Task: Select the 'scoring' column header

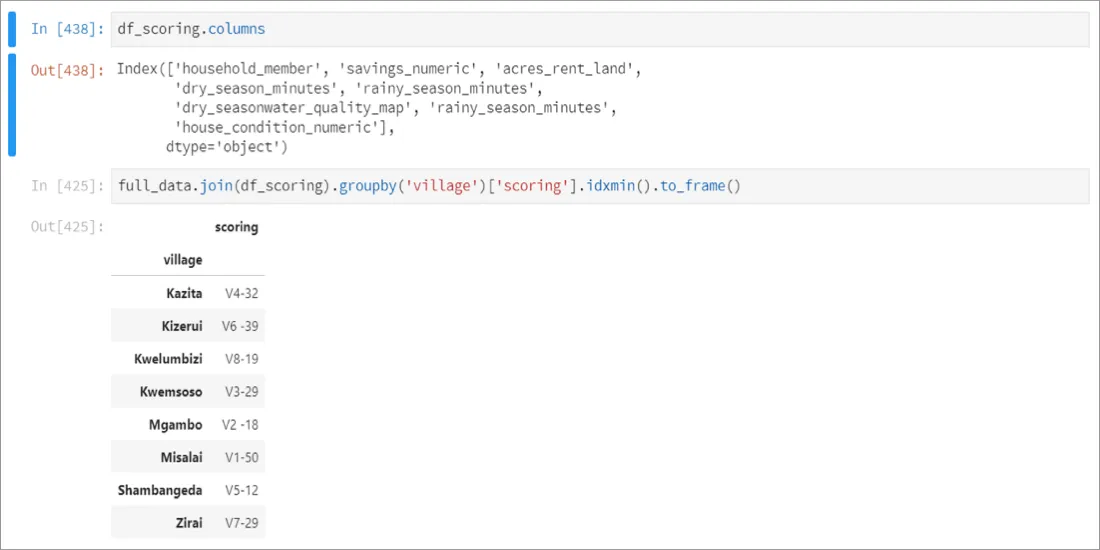Action: [x=236, y=227]
